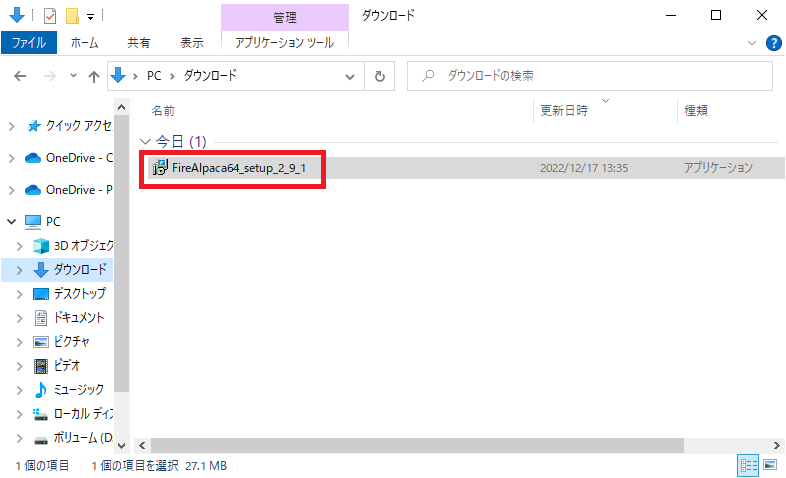Expand the OneDrive - C tree node
This screenshot has width=786, height=478.
coord(12,158)
